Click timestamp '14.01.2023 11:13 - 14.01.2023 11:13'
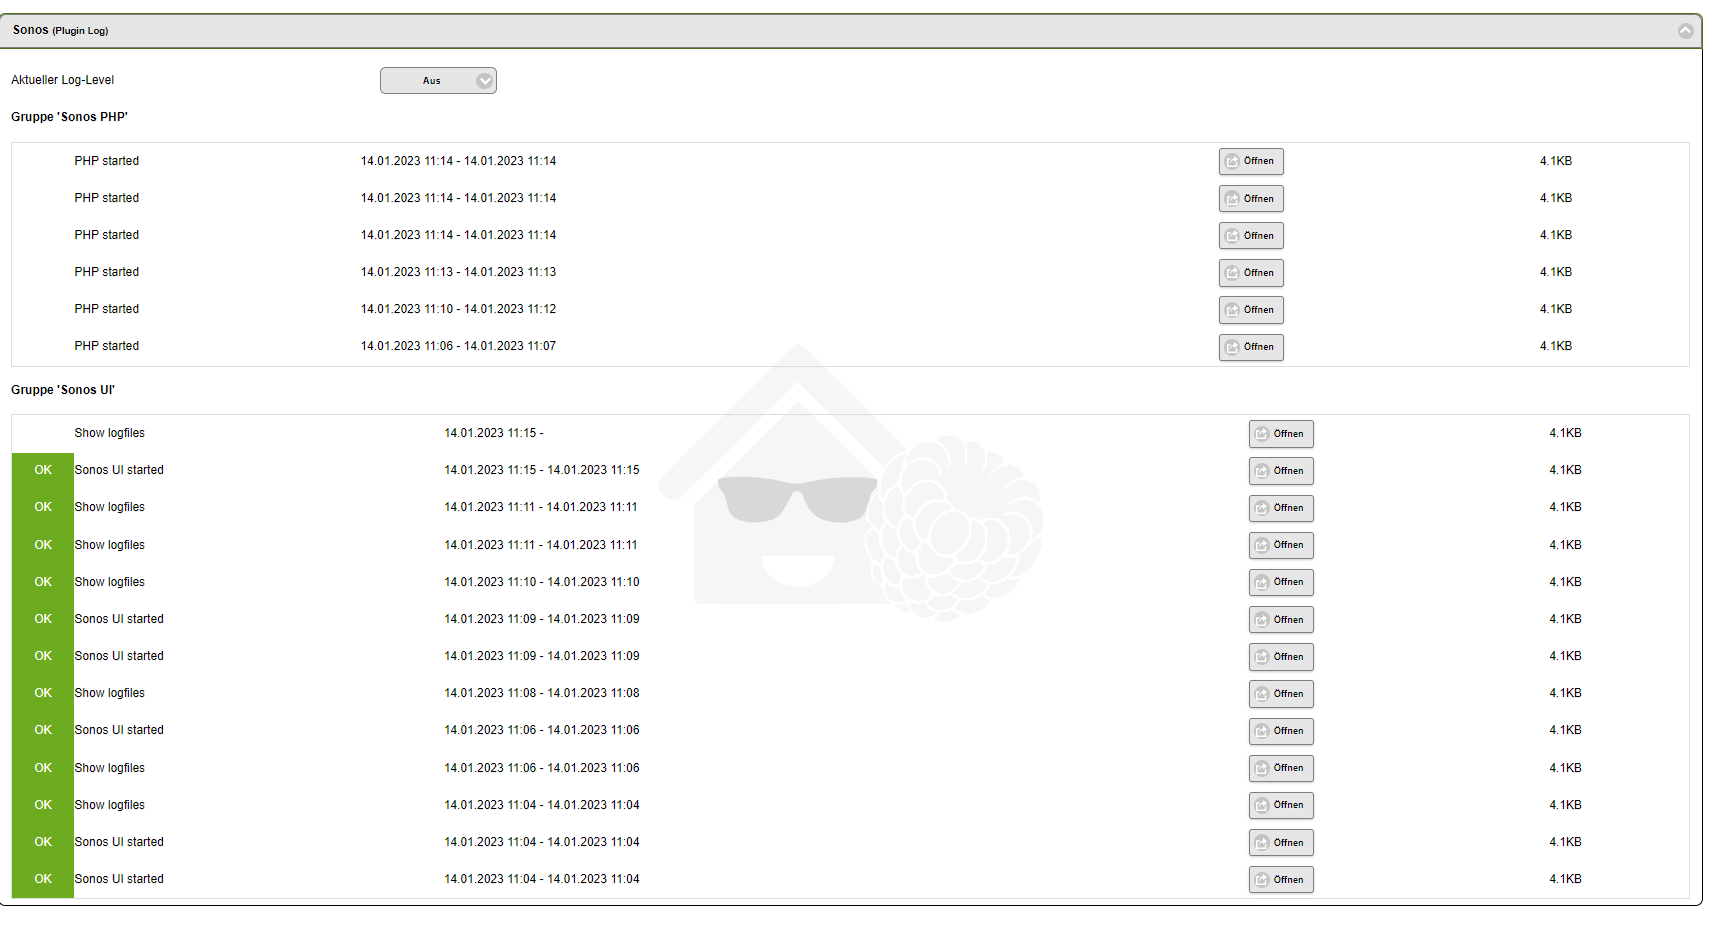Screen dimensions: 1712x941 pyautogui.click(x=458, y=272)
